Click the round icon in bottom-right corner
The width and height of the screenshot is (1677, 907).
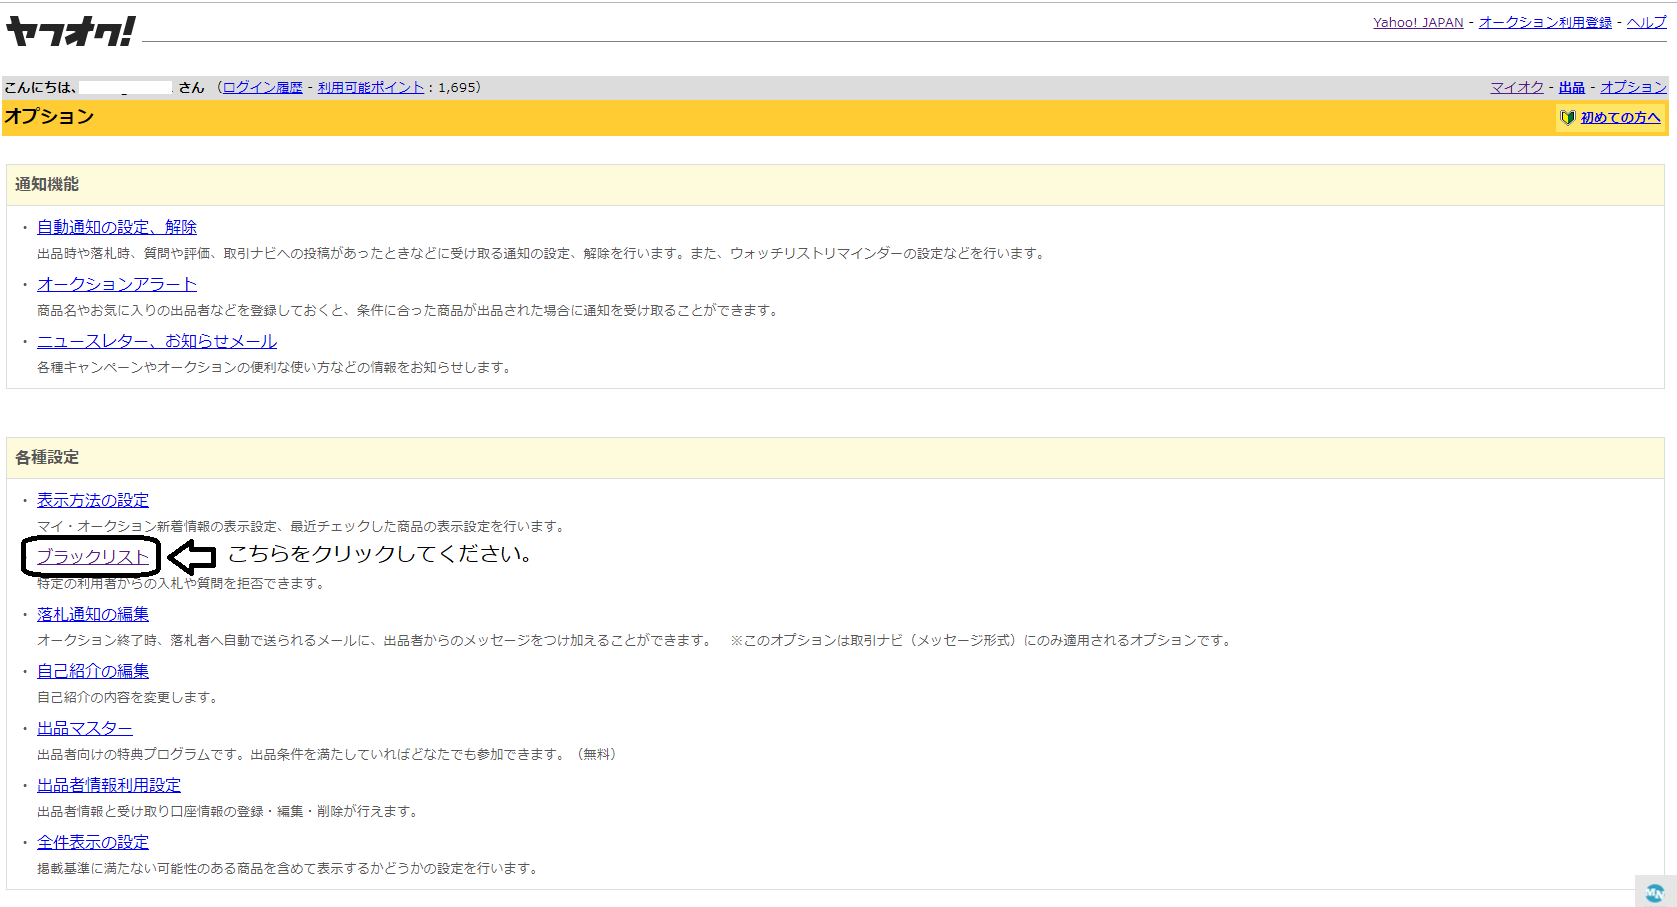pos(1654,892)
